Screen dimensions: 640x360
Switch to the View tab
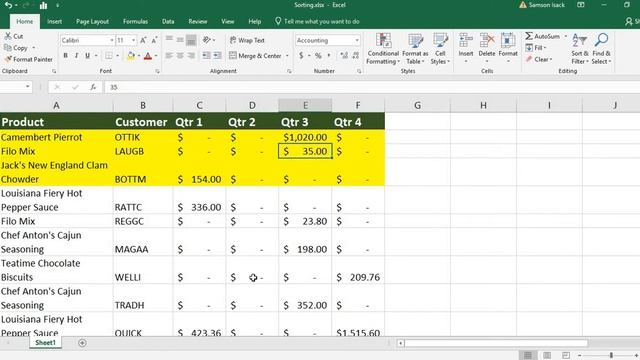[x=227, y=21]
